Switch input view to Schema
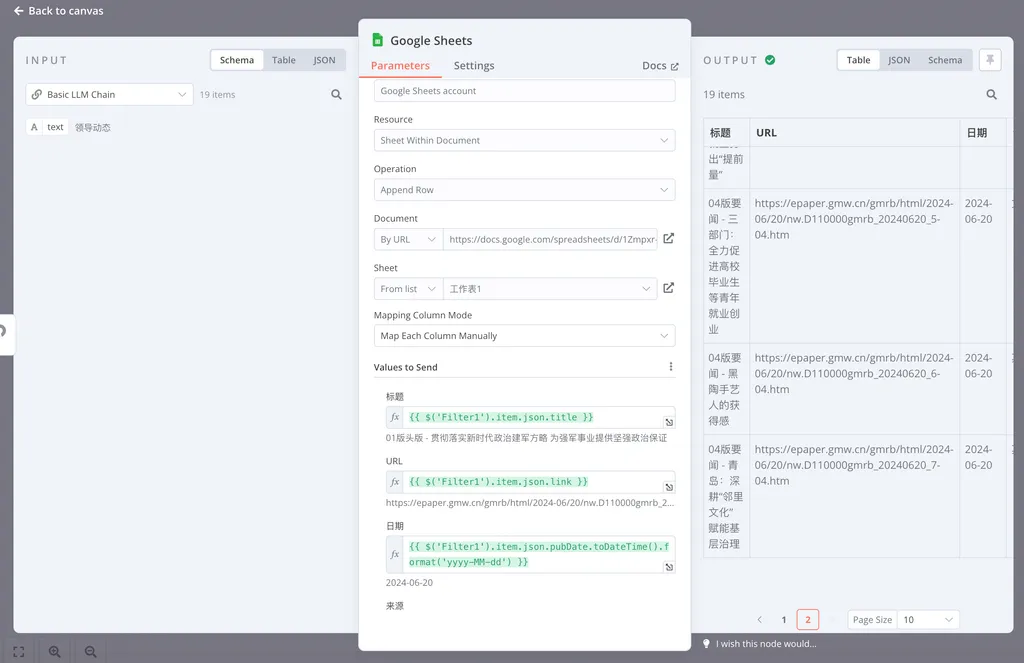This screenshot has height=663, width=1024. click(236, 60)
